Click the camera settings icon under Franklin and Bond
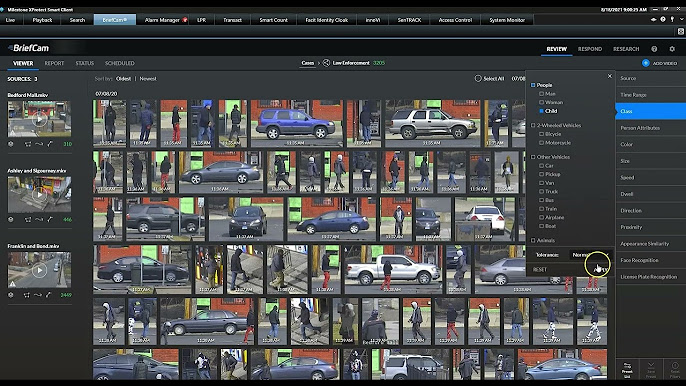 pos(11,295)
